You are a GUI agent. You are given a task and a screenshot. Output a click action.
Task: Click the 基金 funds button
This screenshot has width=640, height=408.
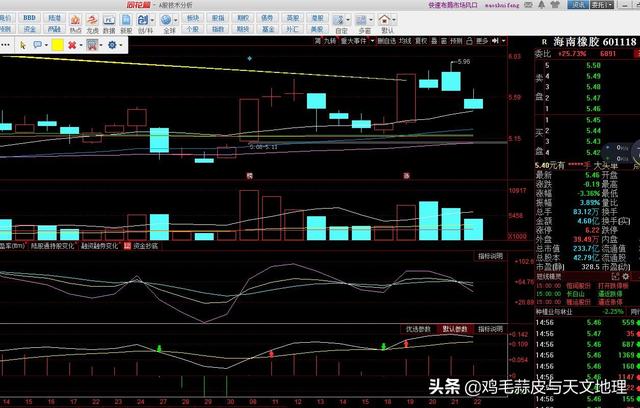pyautogui.click(x=268, y=29)
